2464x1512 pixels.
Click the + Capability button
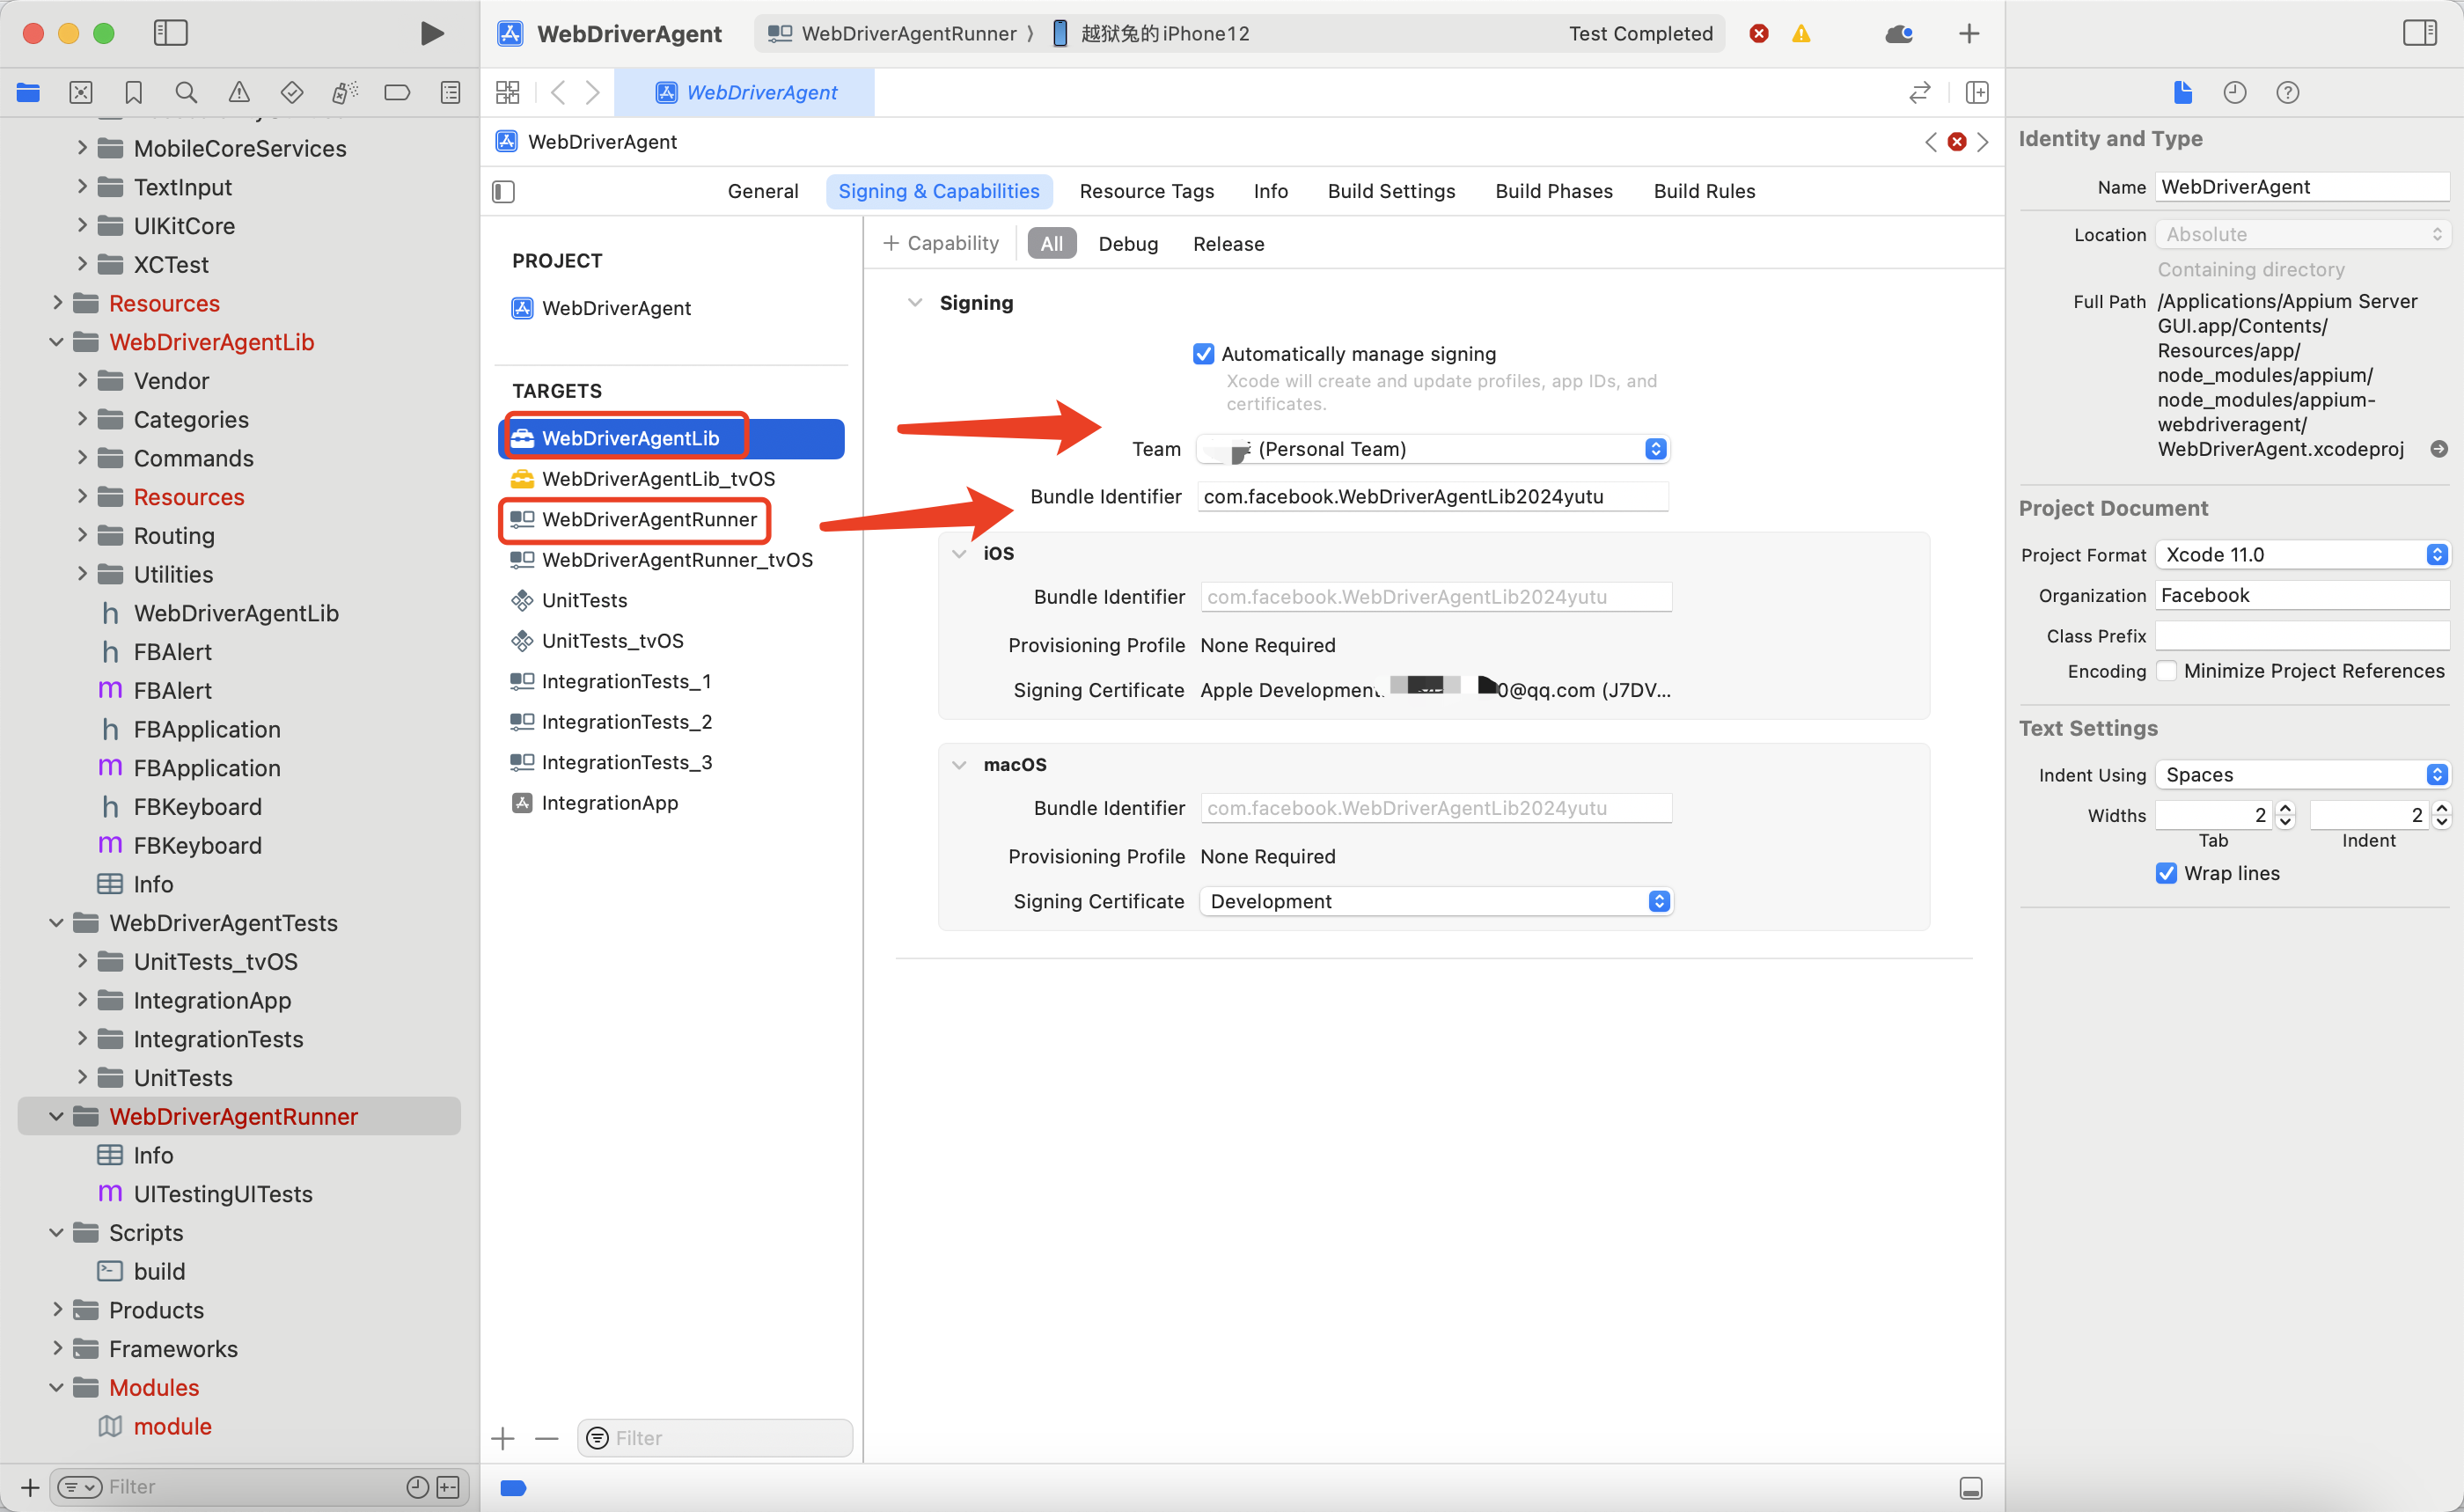click(941, 244)
